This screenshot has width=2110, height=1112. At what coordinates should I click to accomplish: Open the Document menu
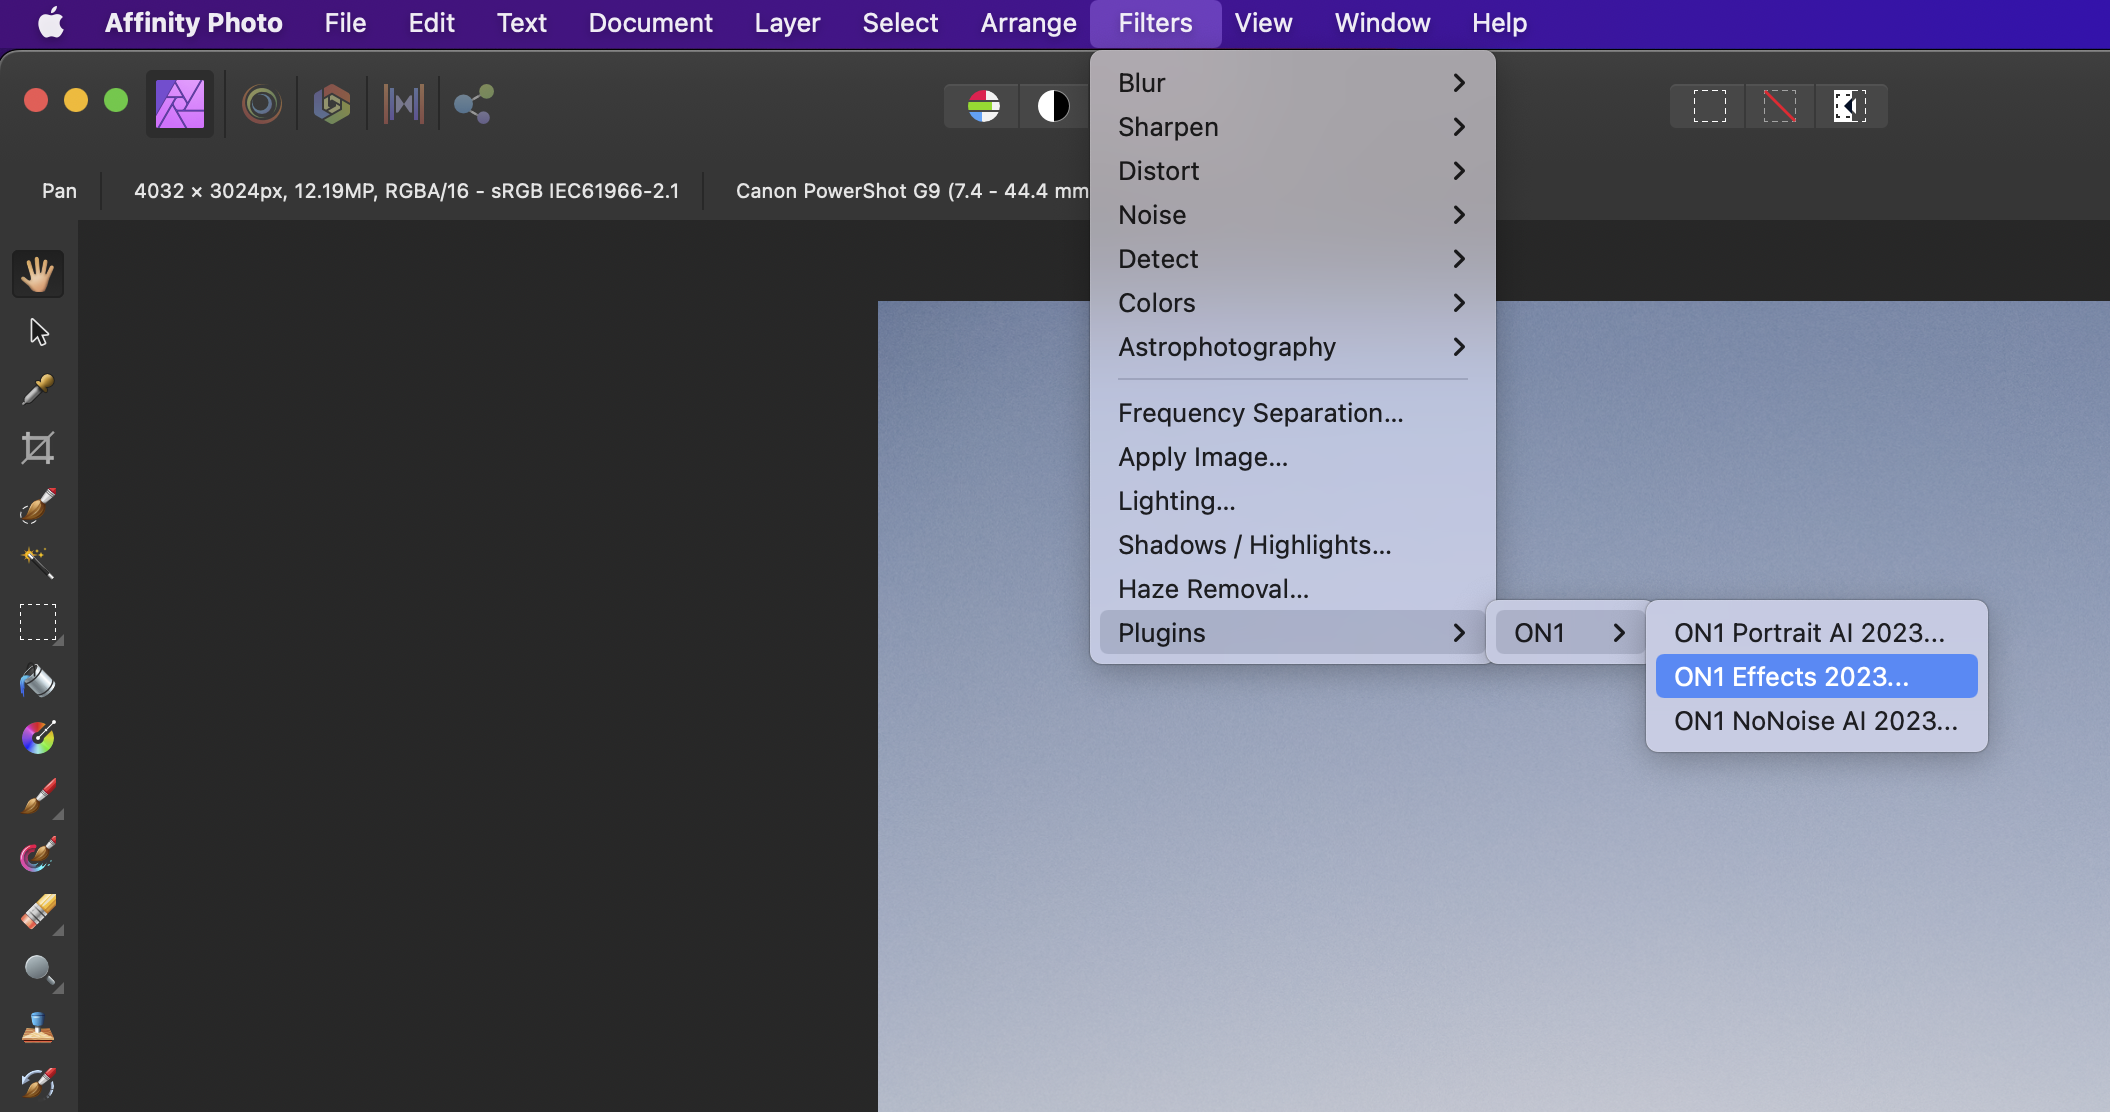pos(650,23)
